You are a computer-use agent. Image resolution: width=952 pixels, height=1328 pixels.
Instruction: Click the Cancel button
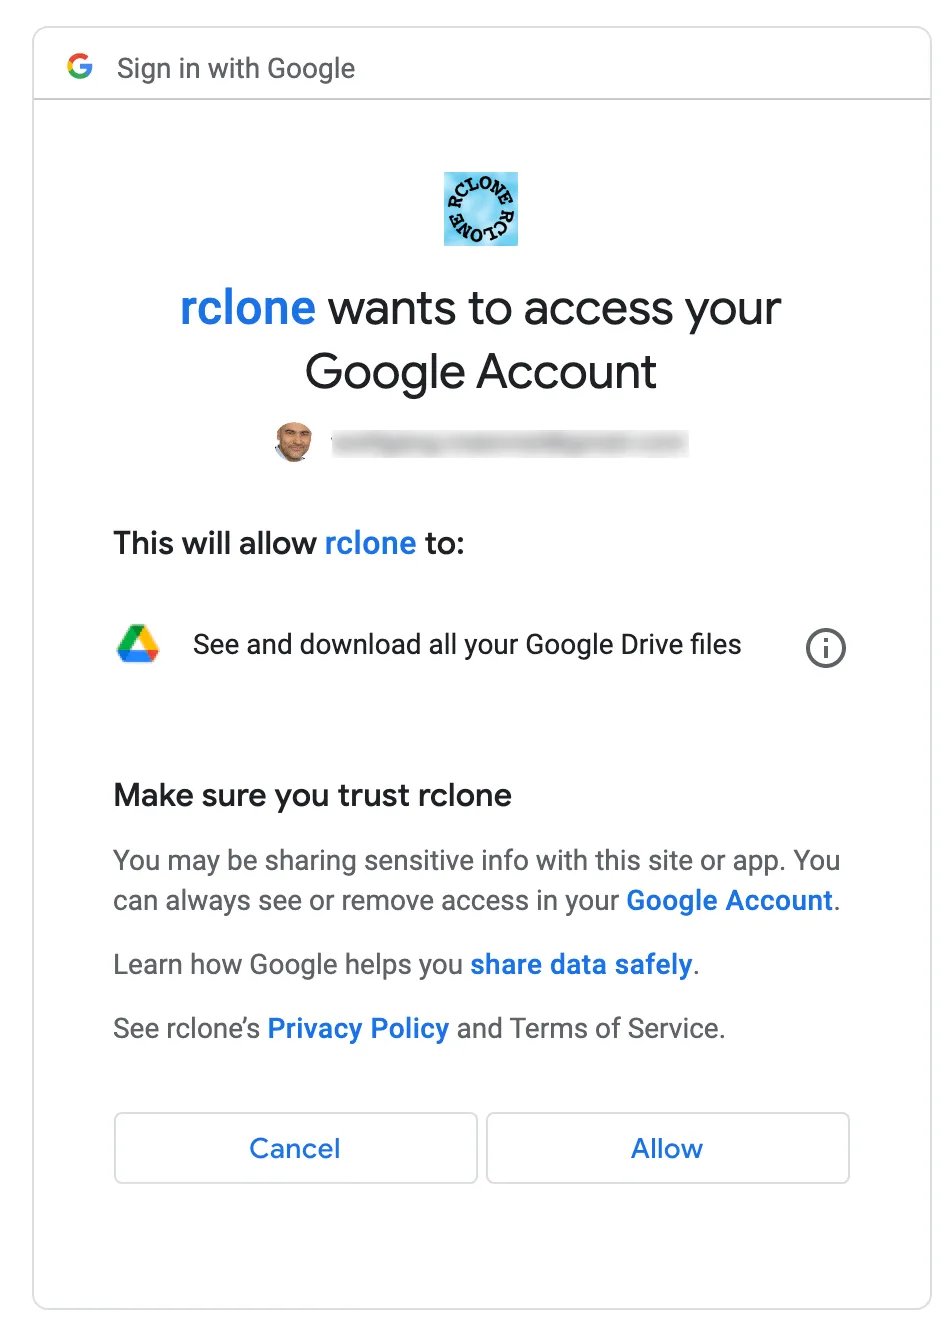point(295,1148)
